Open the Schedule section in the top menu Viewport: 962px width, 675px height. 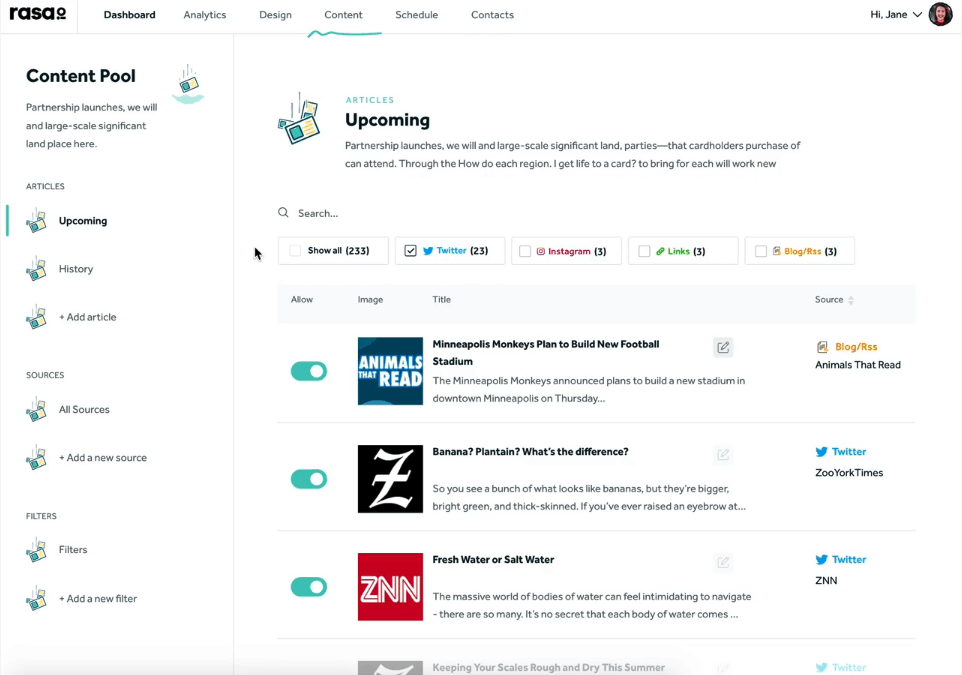[416, 15]
